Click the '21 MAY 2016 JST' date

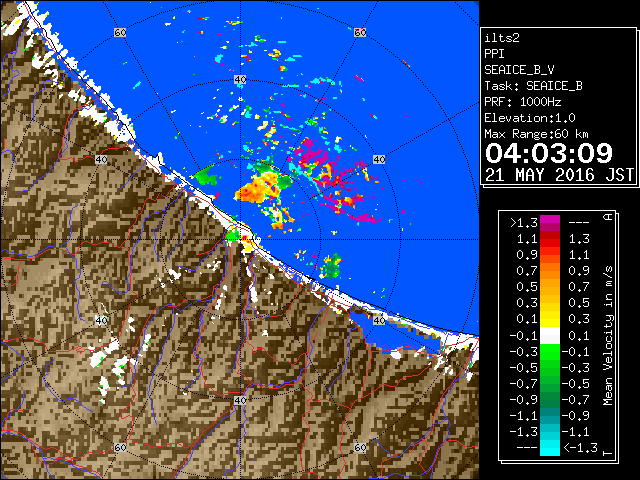[x=559, y=175]
